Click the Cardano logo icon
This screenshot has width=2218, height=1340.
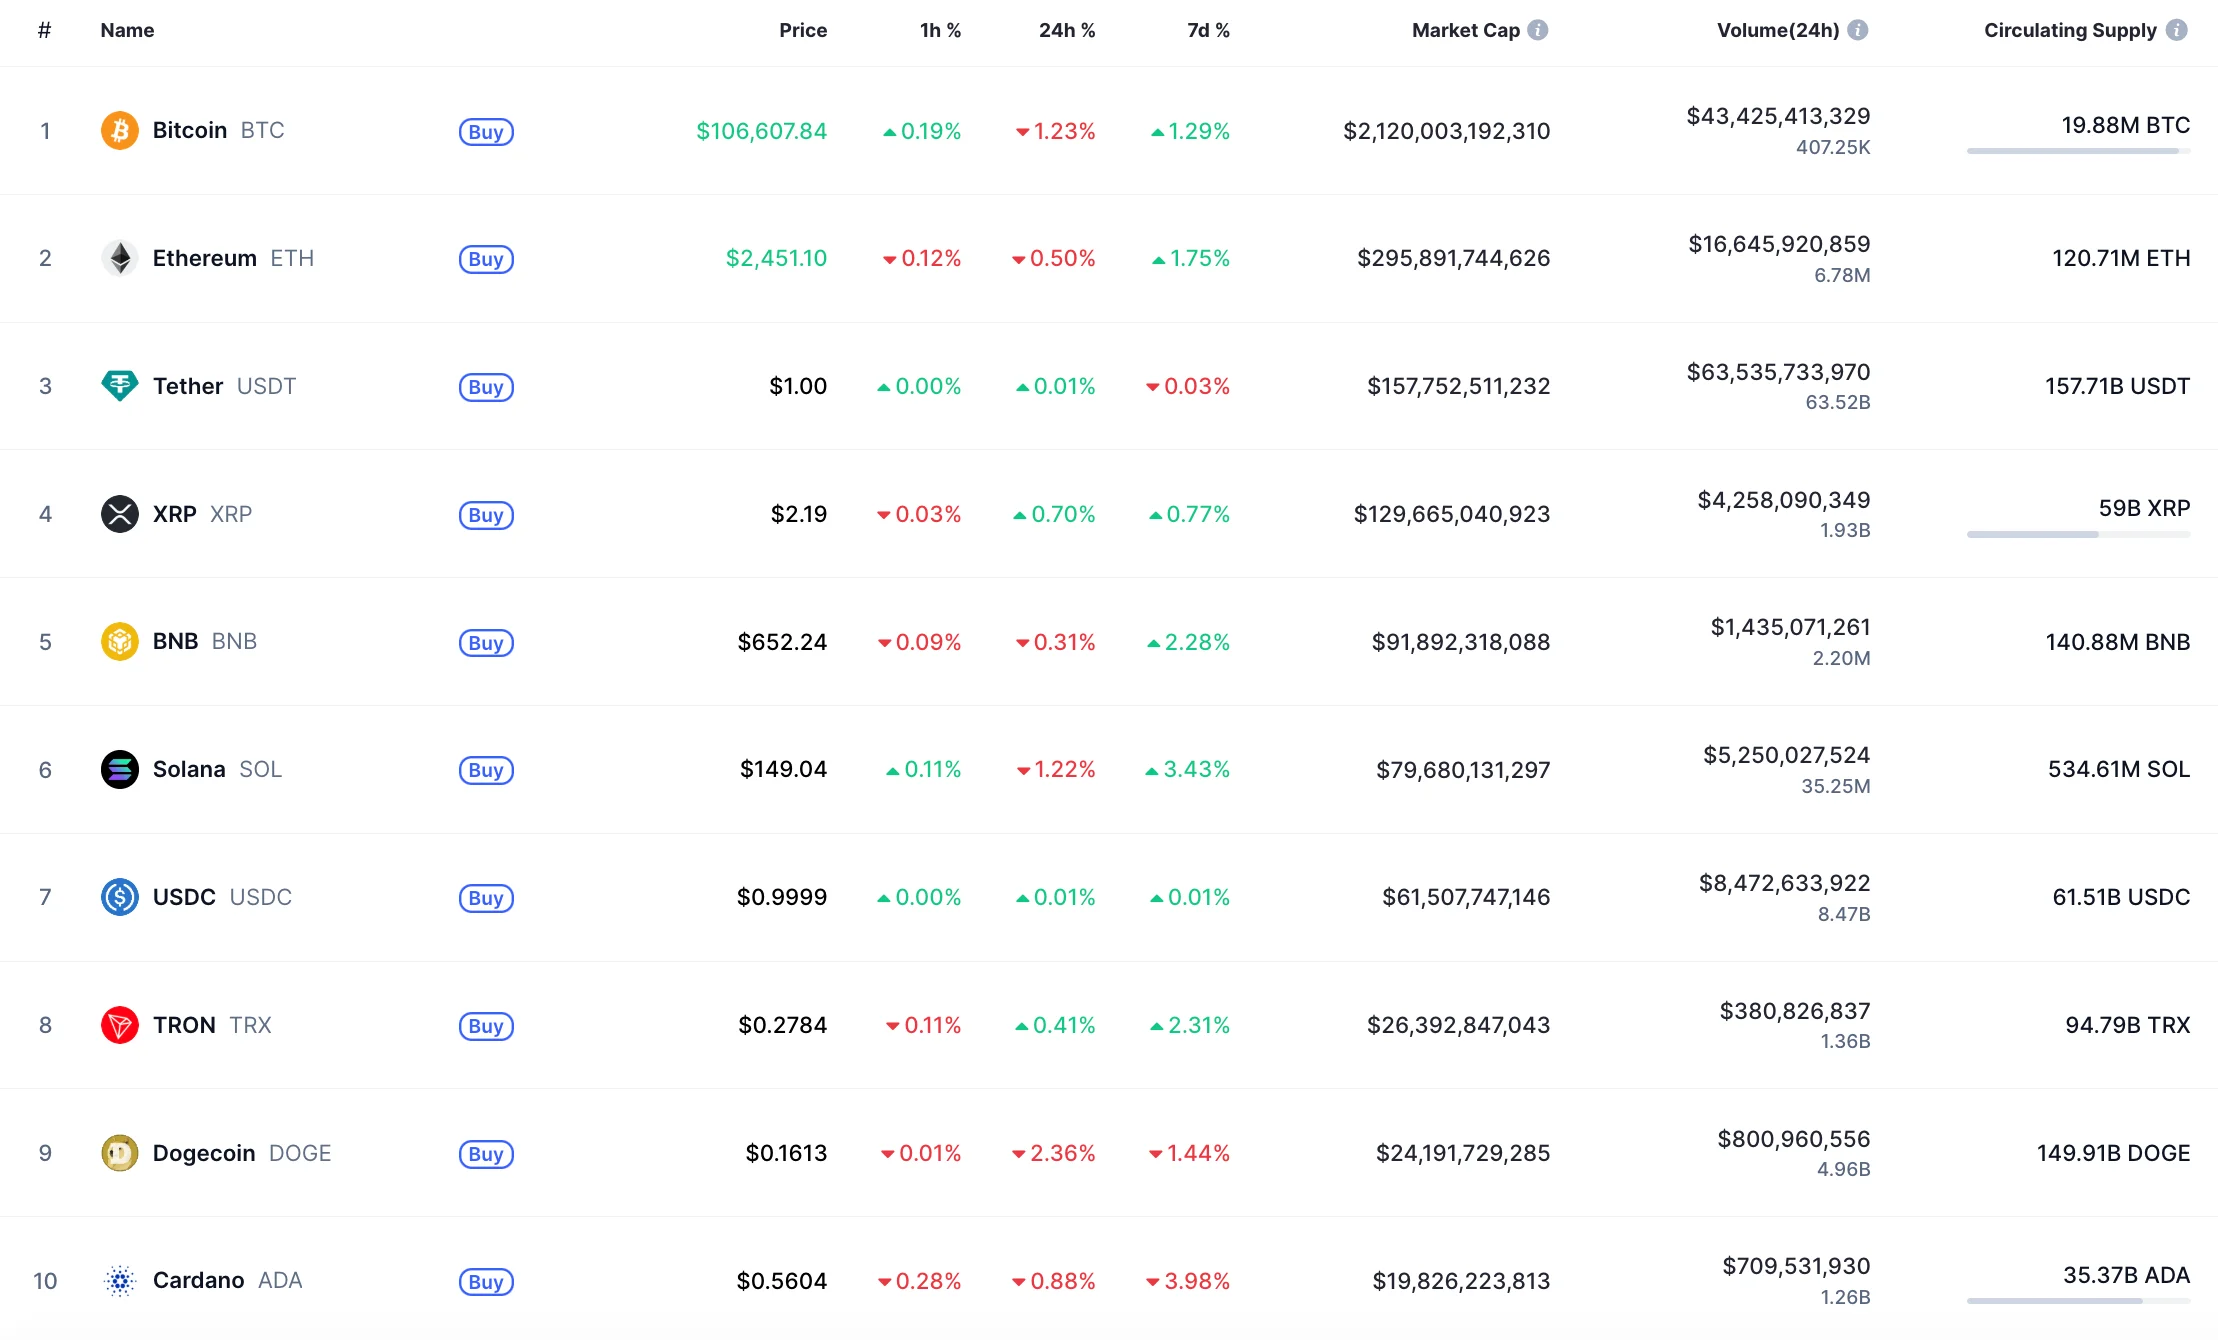coord(120,1281)
